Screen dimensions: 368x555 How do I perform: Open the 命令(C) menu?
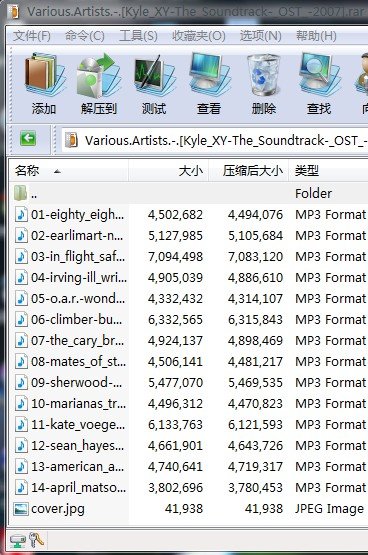[x=85, y=36]
